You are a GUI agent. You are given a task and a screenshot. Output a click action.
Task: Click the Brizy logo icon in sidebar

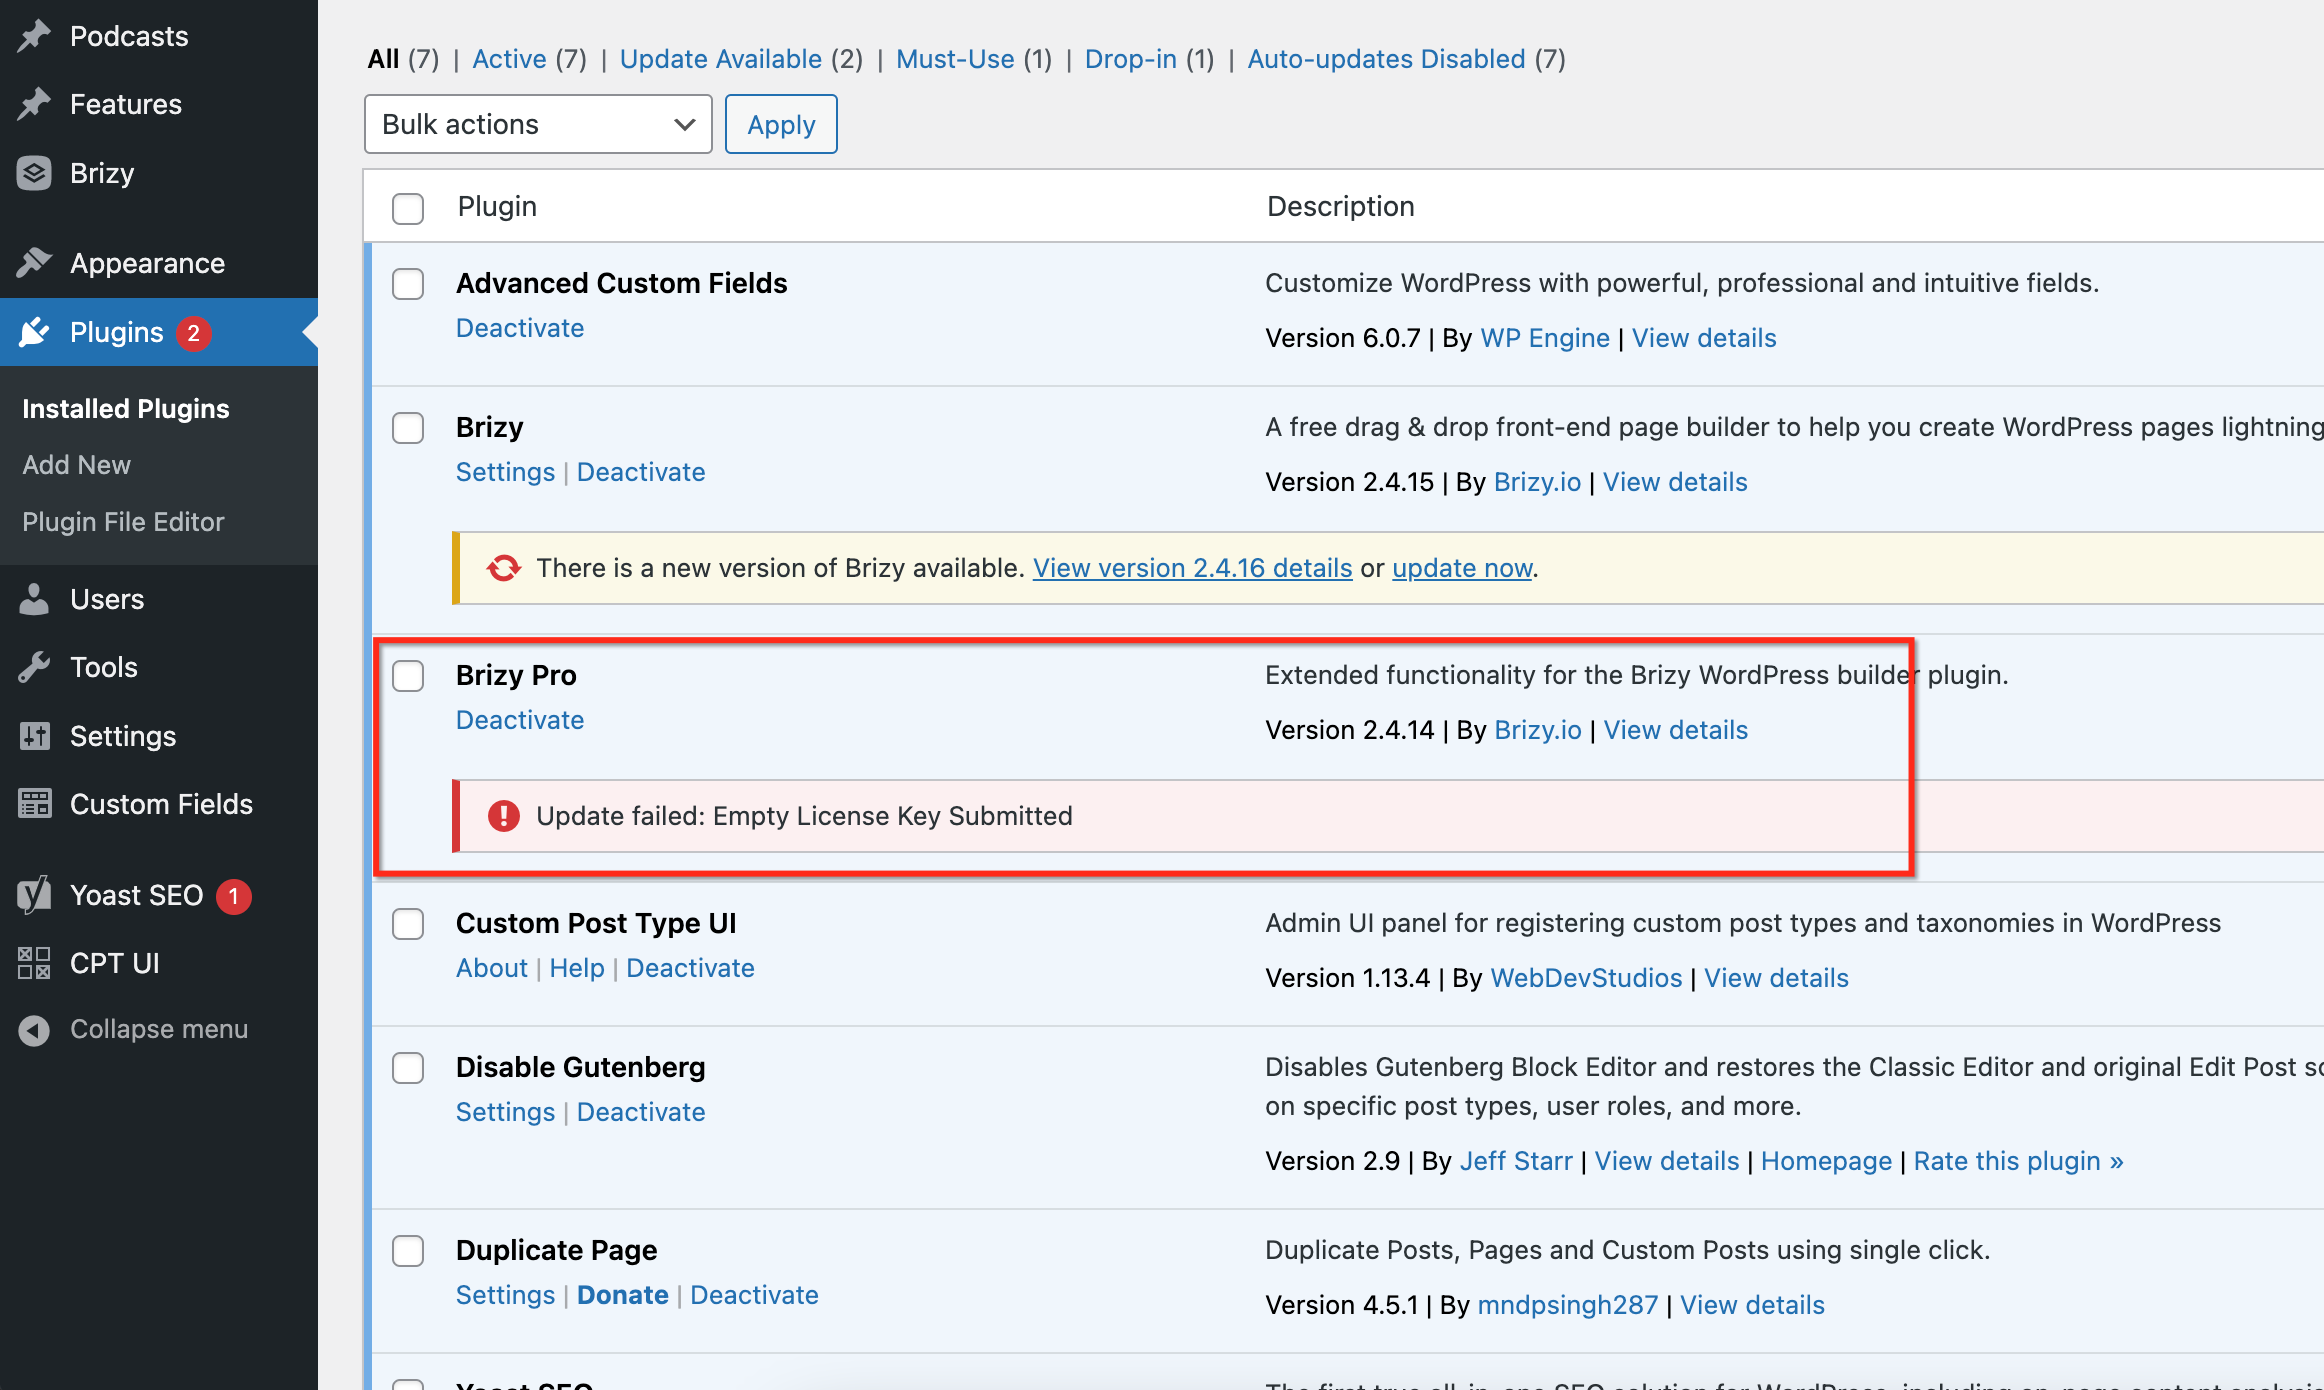point(34,173)
